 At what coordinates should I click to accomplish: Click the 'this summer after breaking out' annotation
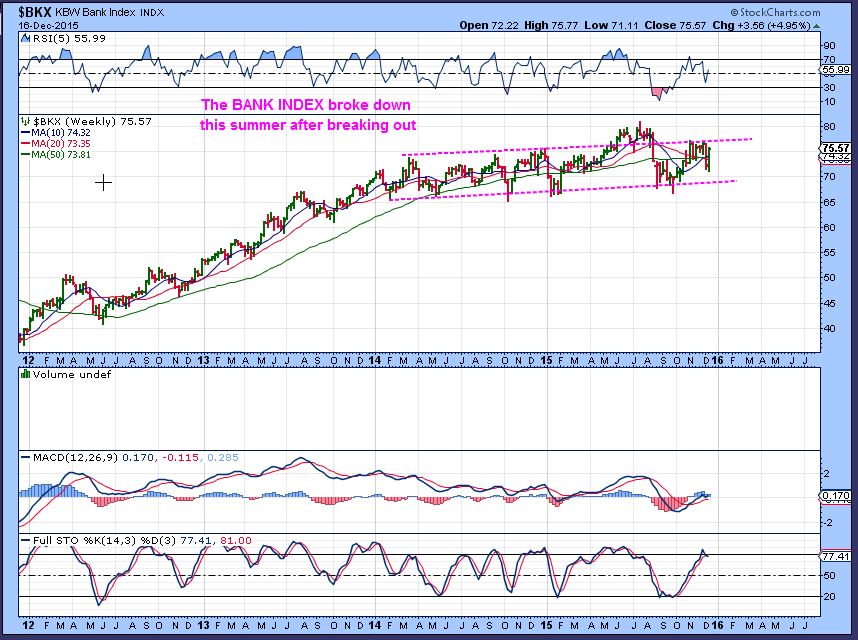tap(308, 125)
